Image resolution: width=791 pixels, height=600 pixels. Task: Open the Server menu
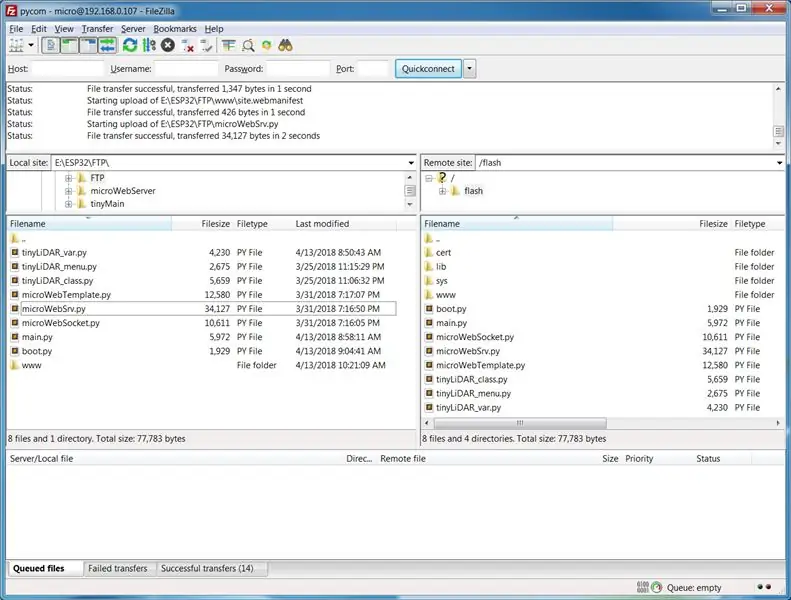(x=133, y=29)
